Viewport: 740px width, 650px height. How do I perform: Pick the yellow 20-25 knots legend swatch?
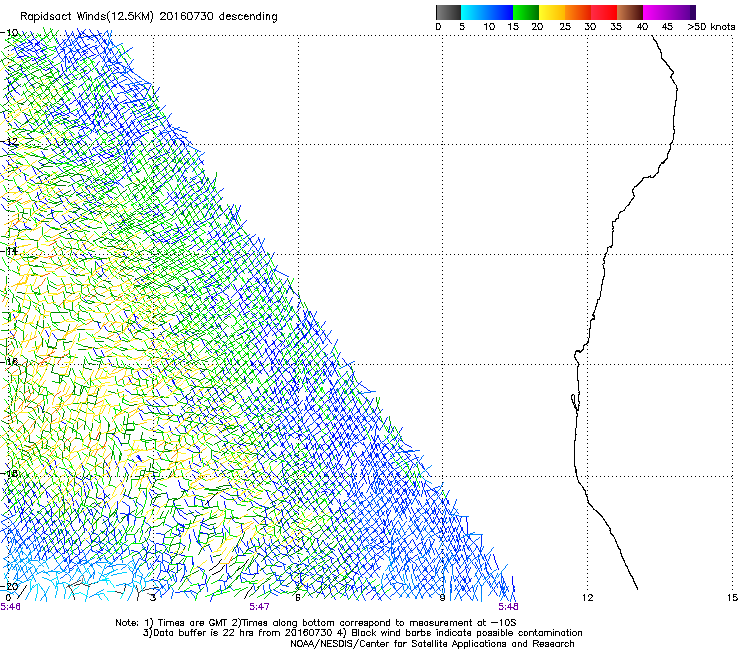[552, 12]
